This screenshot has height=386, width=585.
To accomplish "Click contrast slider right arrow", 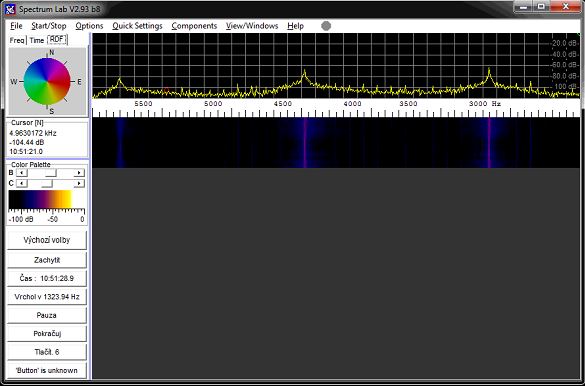I will [x=79, y=183].
